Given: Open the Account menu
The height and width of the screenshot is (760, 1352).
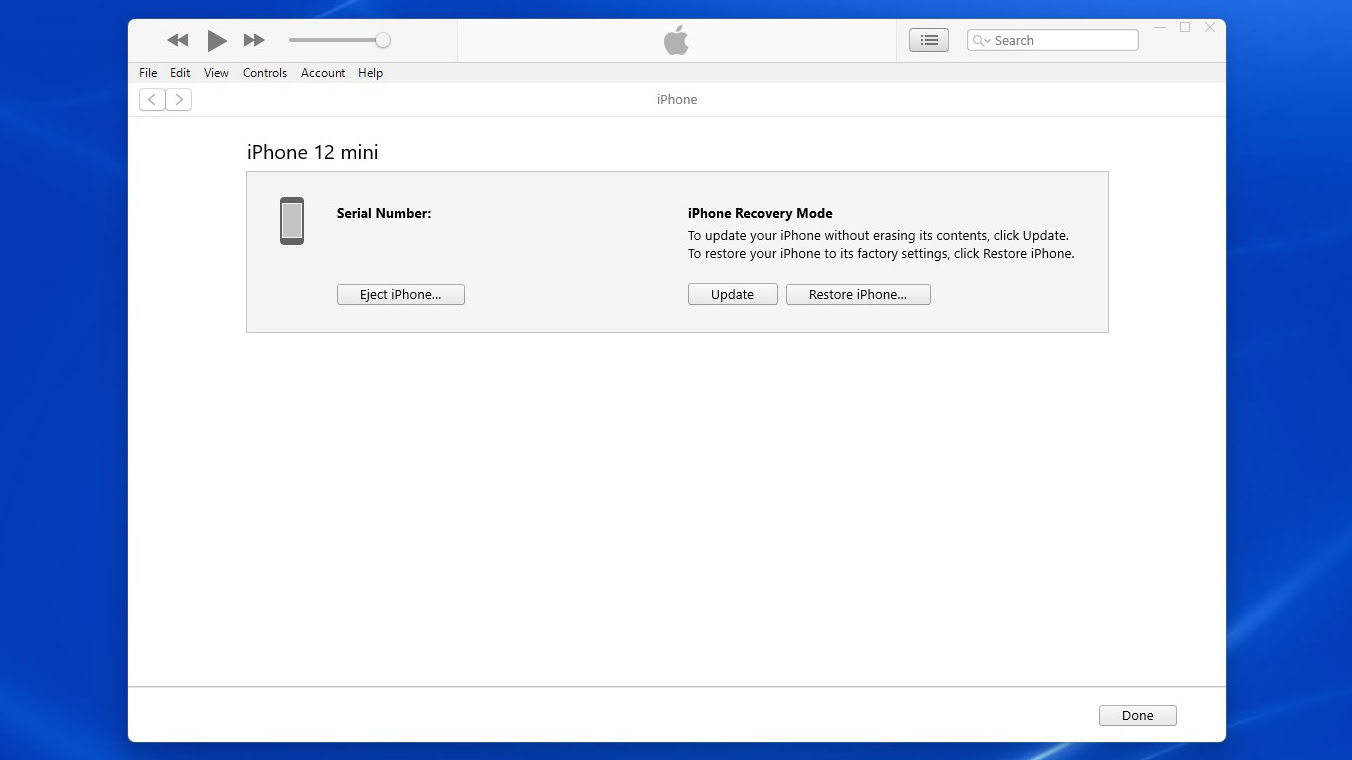Looking at the screenshot, I should coord(323,73).
